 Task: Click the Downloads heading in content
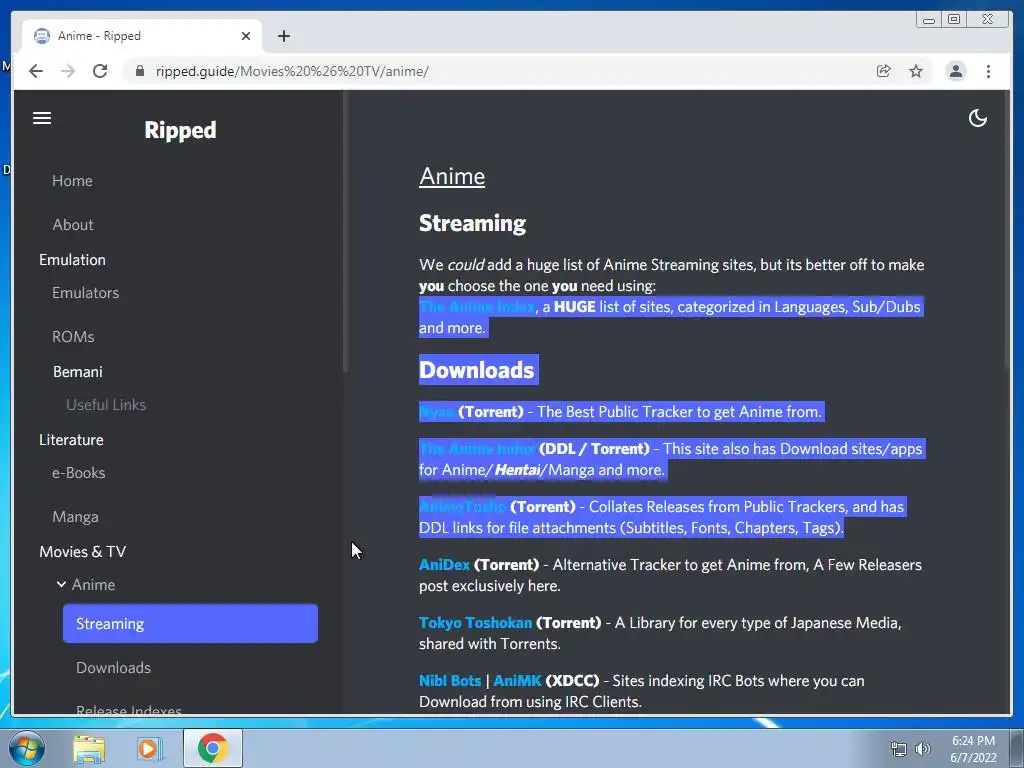coord(477,370)
